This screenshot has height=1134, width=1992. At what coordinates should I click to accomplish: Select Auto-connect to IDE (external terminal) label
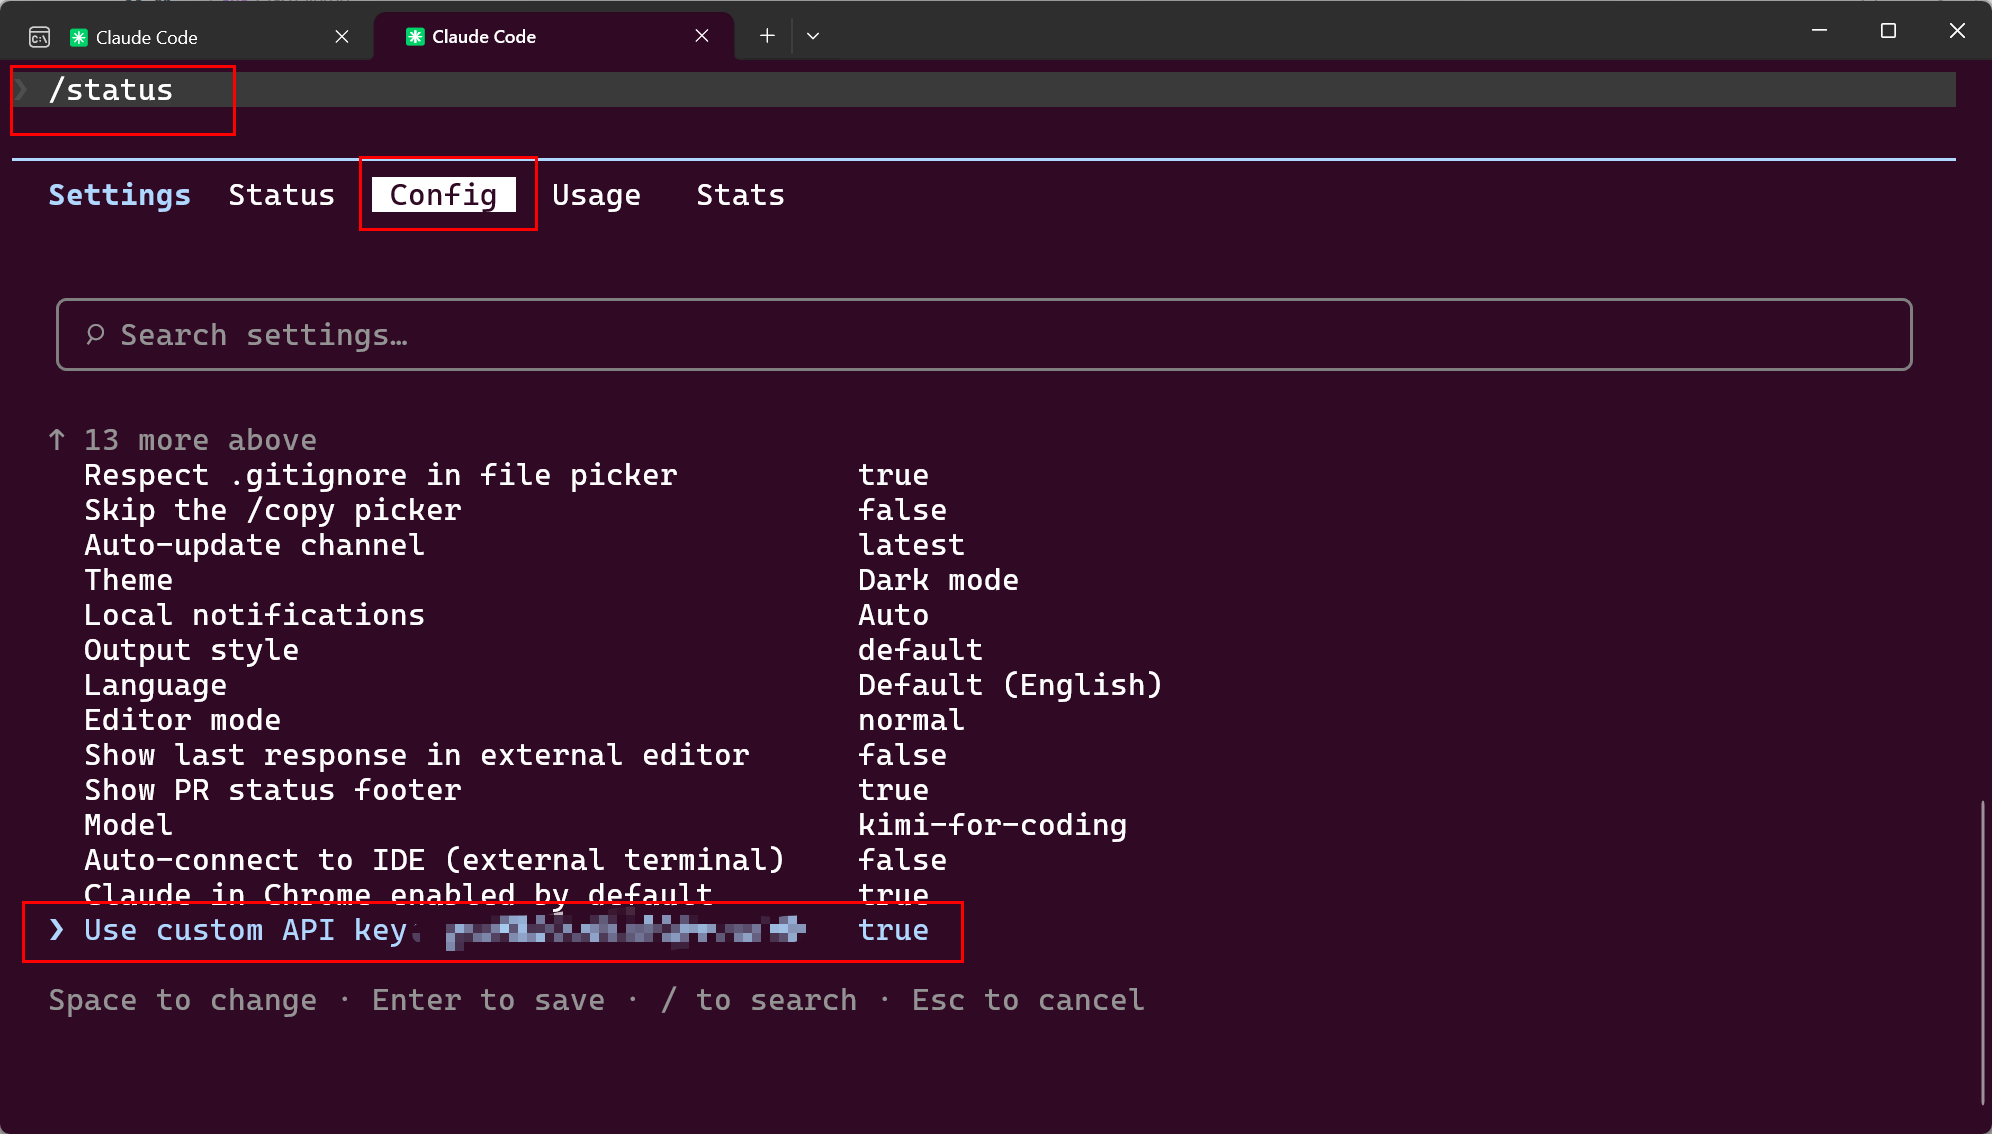(x=435, y=860)
